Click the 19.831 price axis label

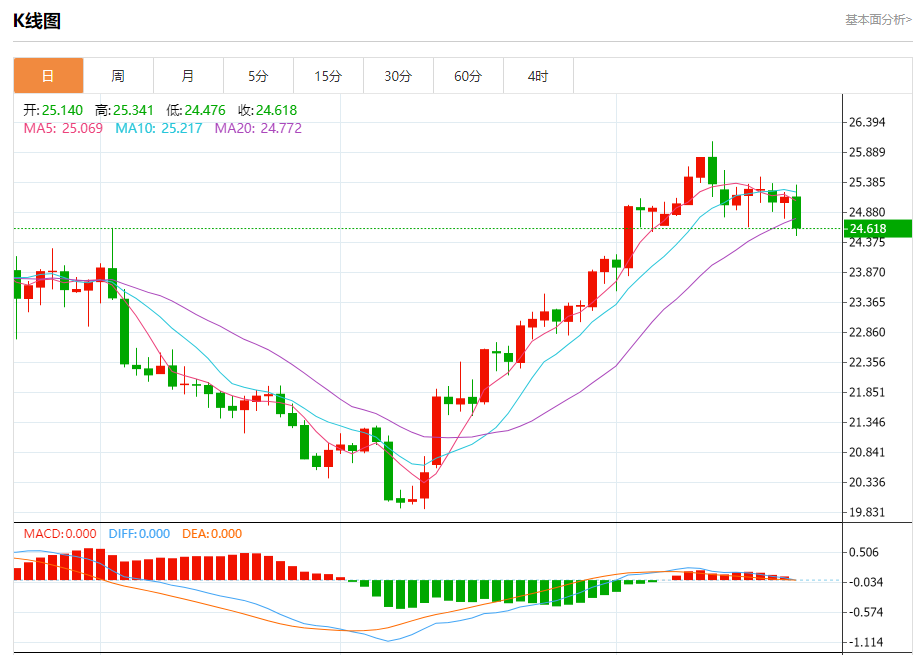pos(867,512)
